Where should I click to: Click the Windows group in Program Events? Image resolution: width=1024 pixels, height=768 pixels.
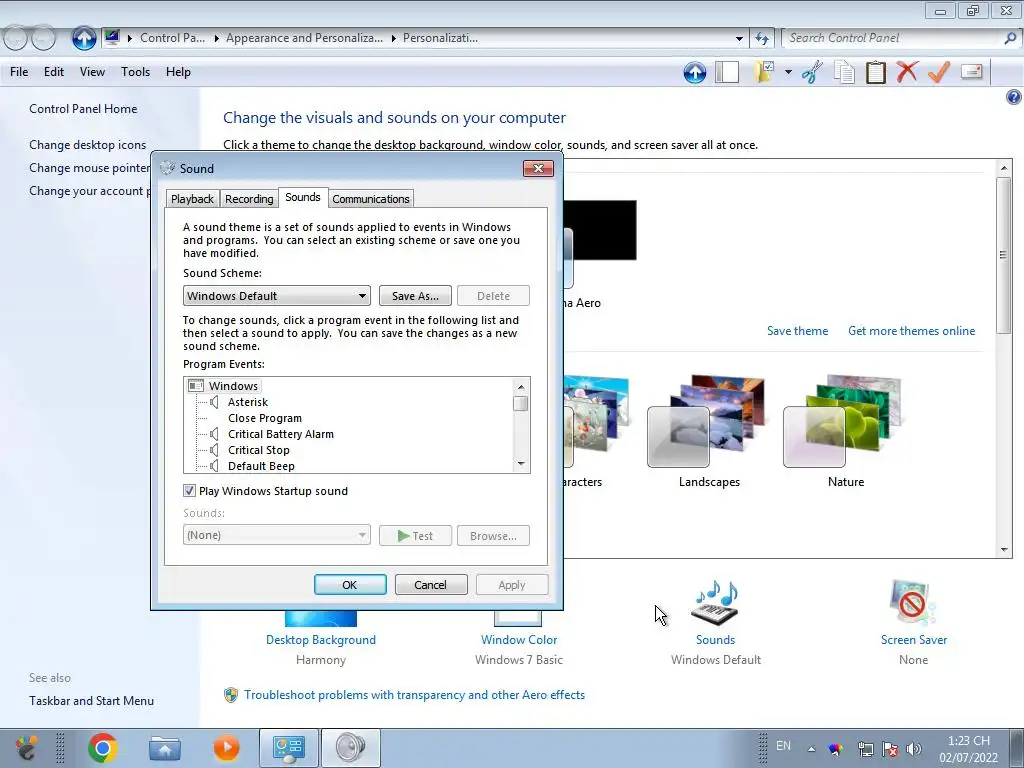click(232, 386)
